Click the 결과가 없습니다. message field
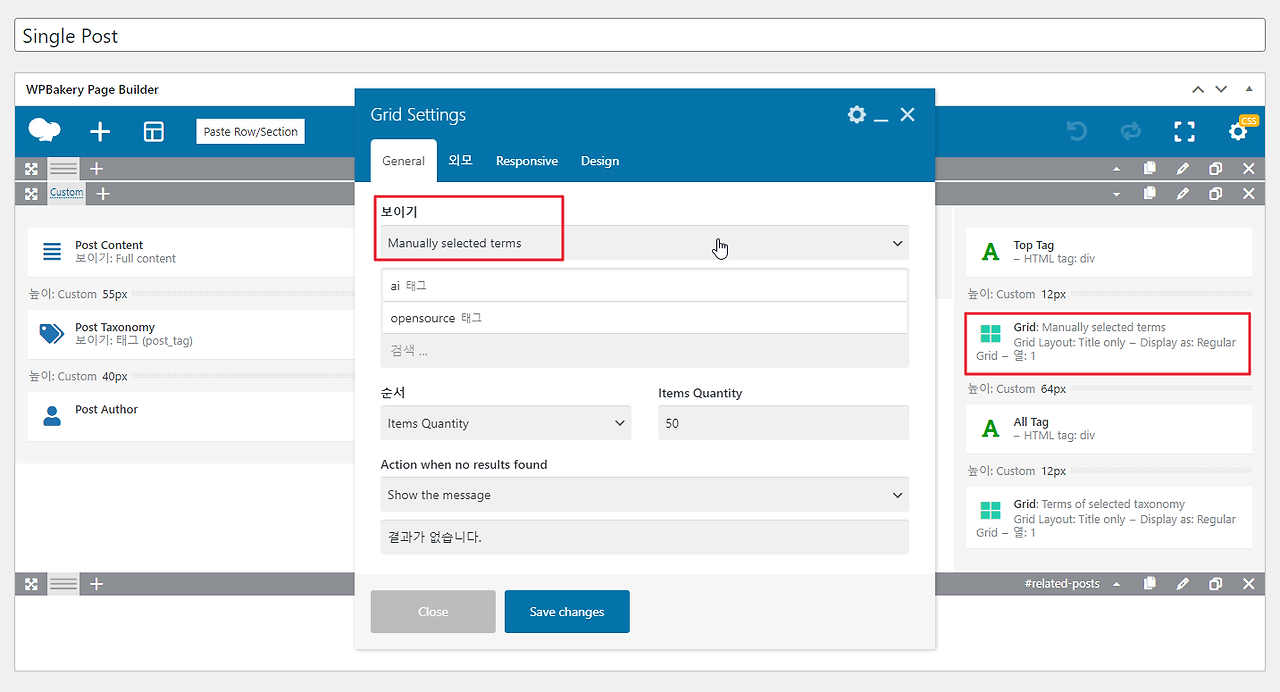The width and height of the screenshot is (1280, 692). tap(645, 537)
